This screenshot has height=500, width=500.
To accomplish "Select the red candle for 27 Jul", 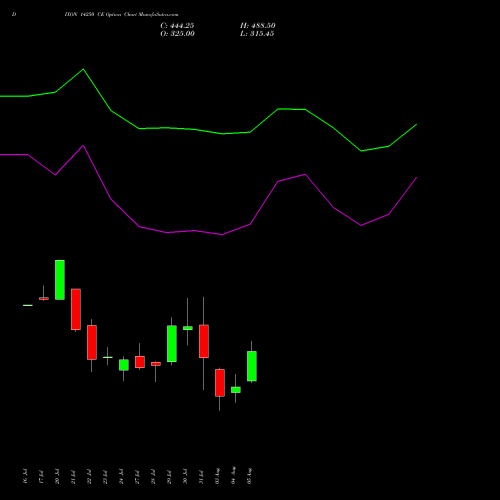I will pos(140,362).
